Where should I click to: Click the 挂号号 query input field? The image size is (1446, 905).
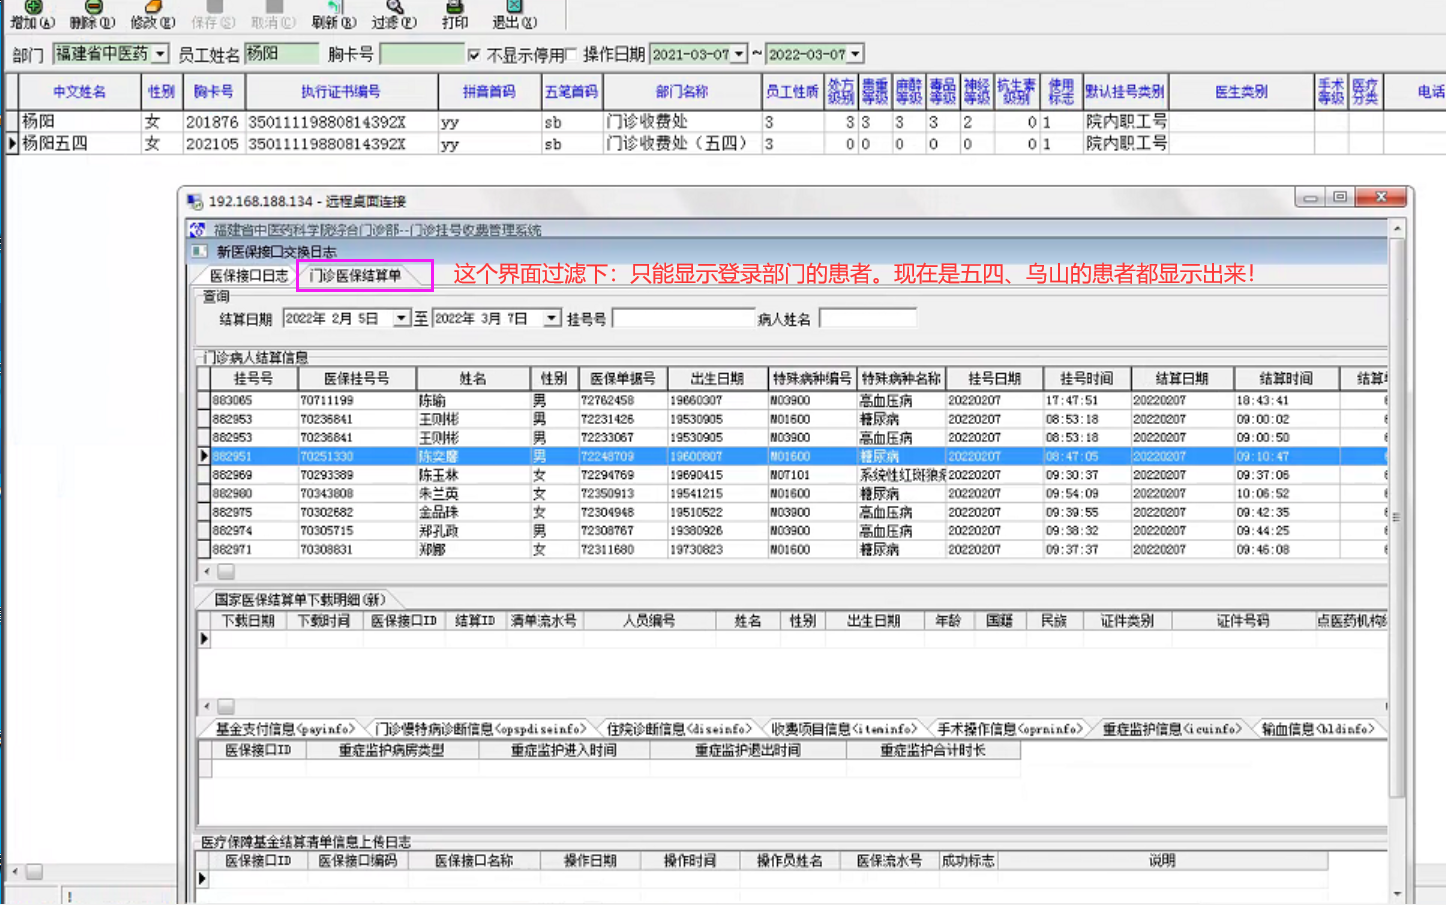click(684, 319)
